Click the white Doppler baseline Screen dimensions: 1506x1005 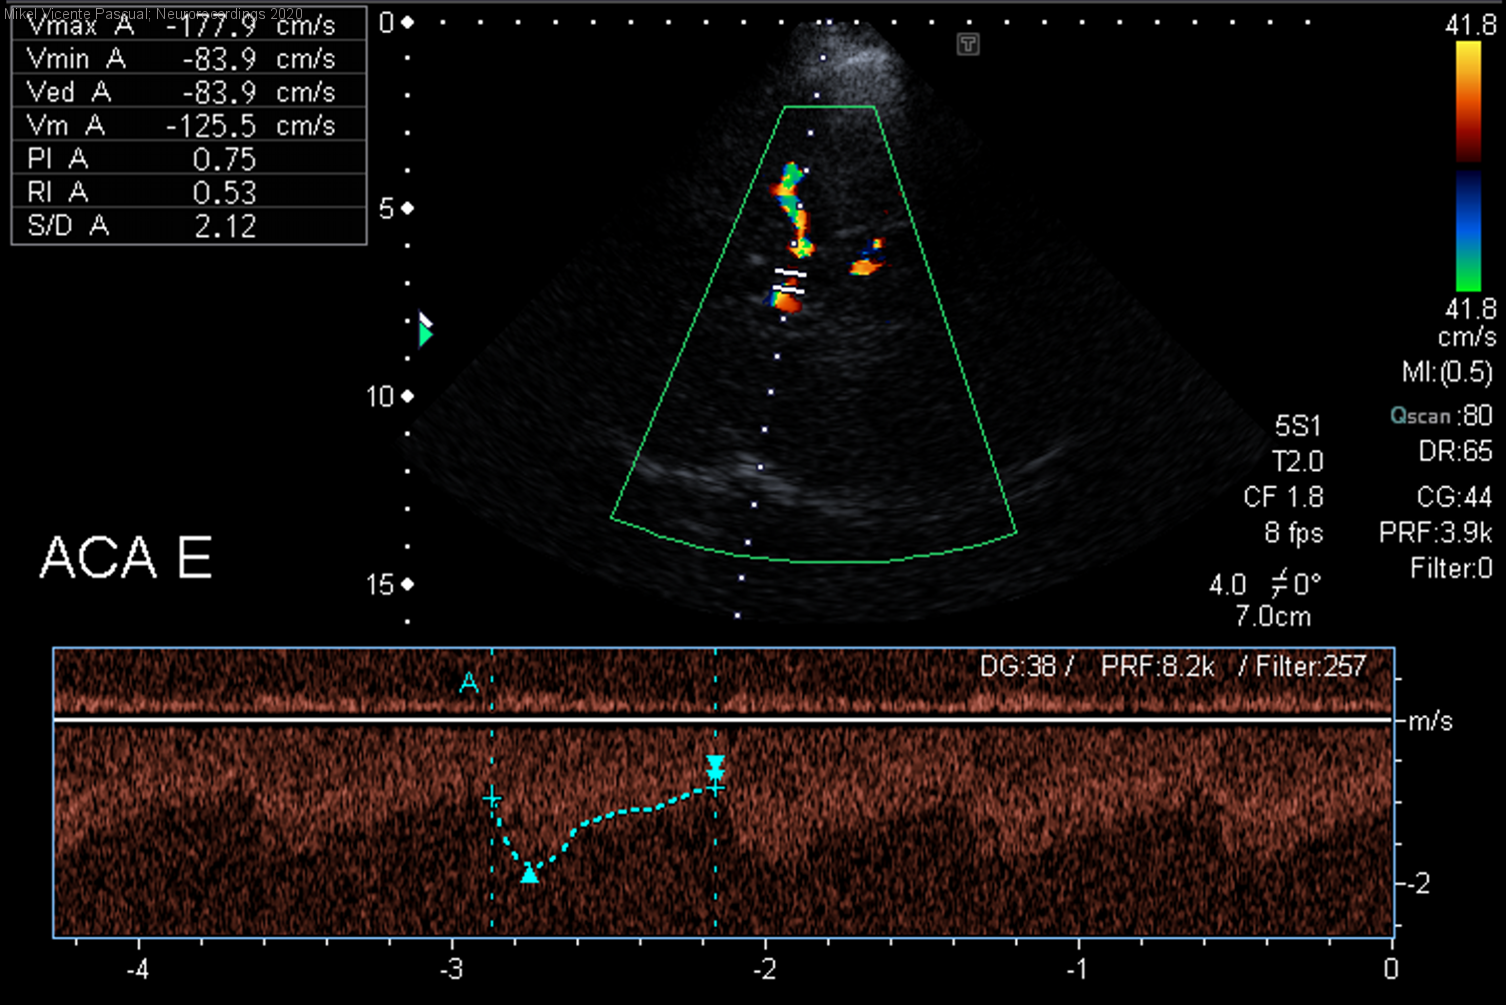[x=722, y=719]
